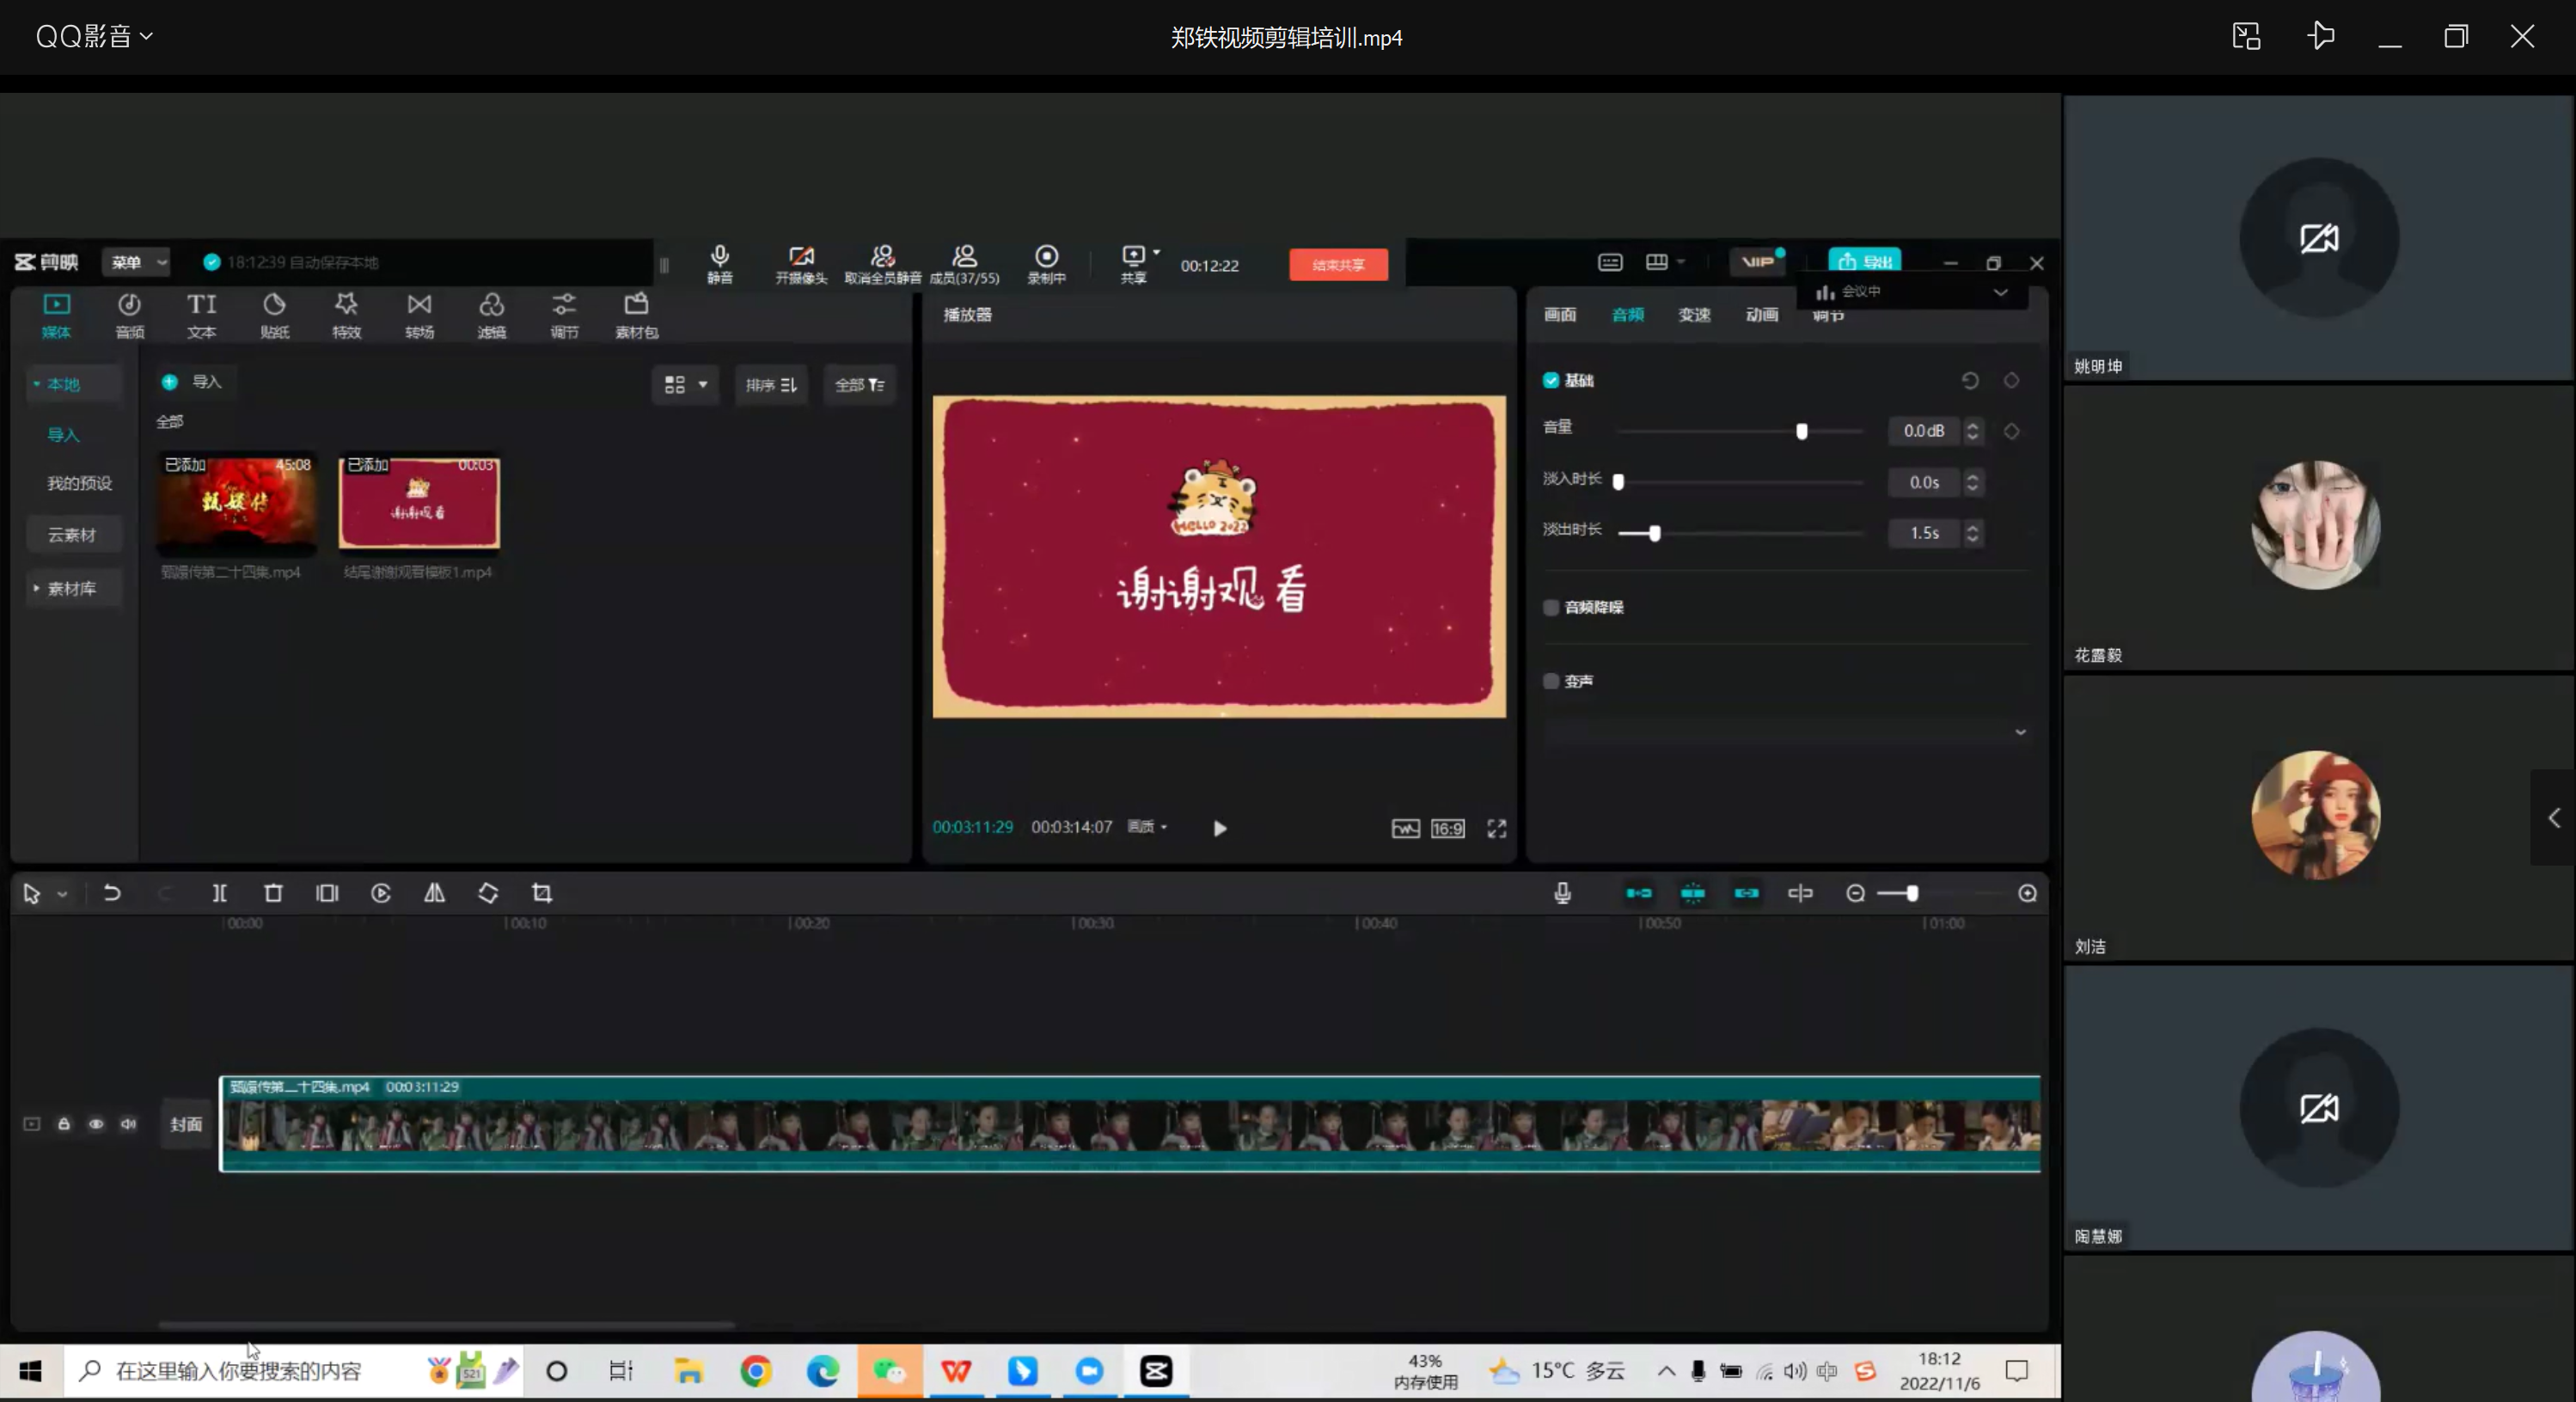This screenshot has height=1402, width=2576.
Task: Open the 变声 voice effect dropdown
Action: pyautogui.click(x=1787, y=733)
